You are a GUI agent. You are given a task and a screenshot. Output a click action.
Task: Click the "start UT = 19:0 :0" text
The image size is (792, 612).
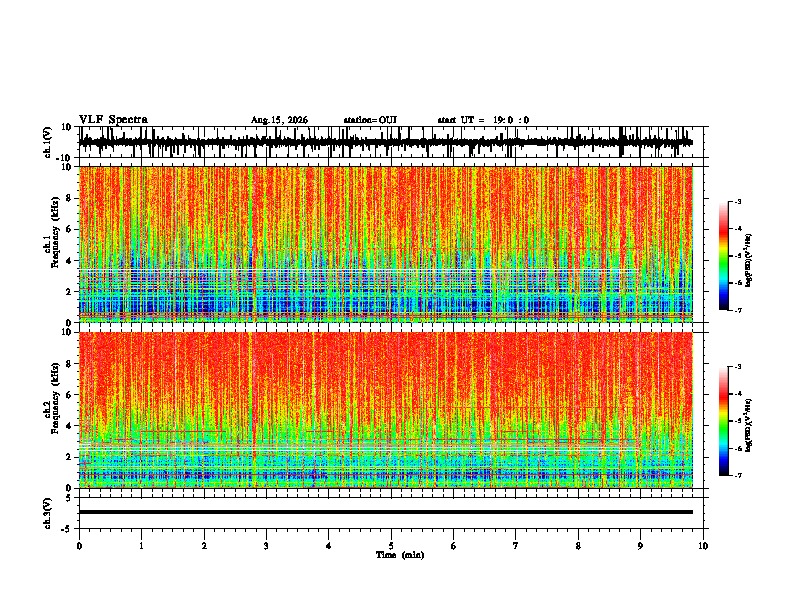[x=483, y=120]
